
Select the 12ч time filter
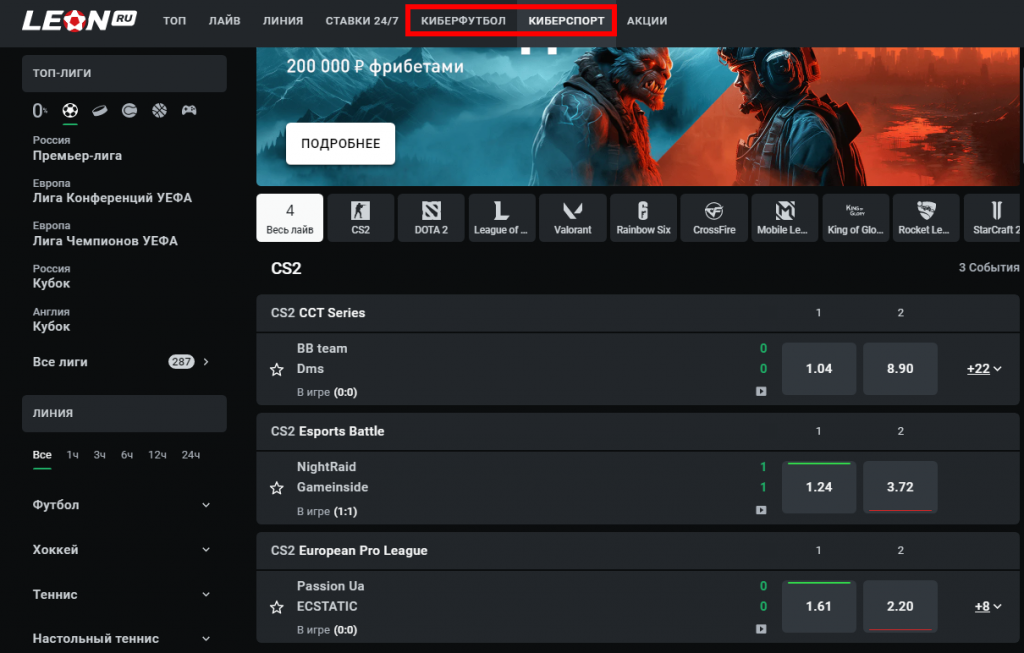tap(157, 455)
